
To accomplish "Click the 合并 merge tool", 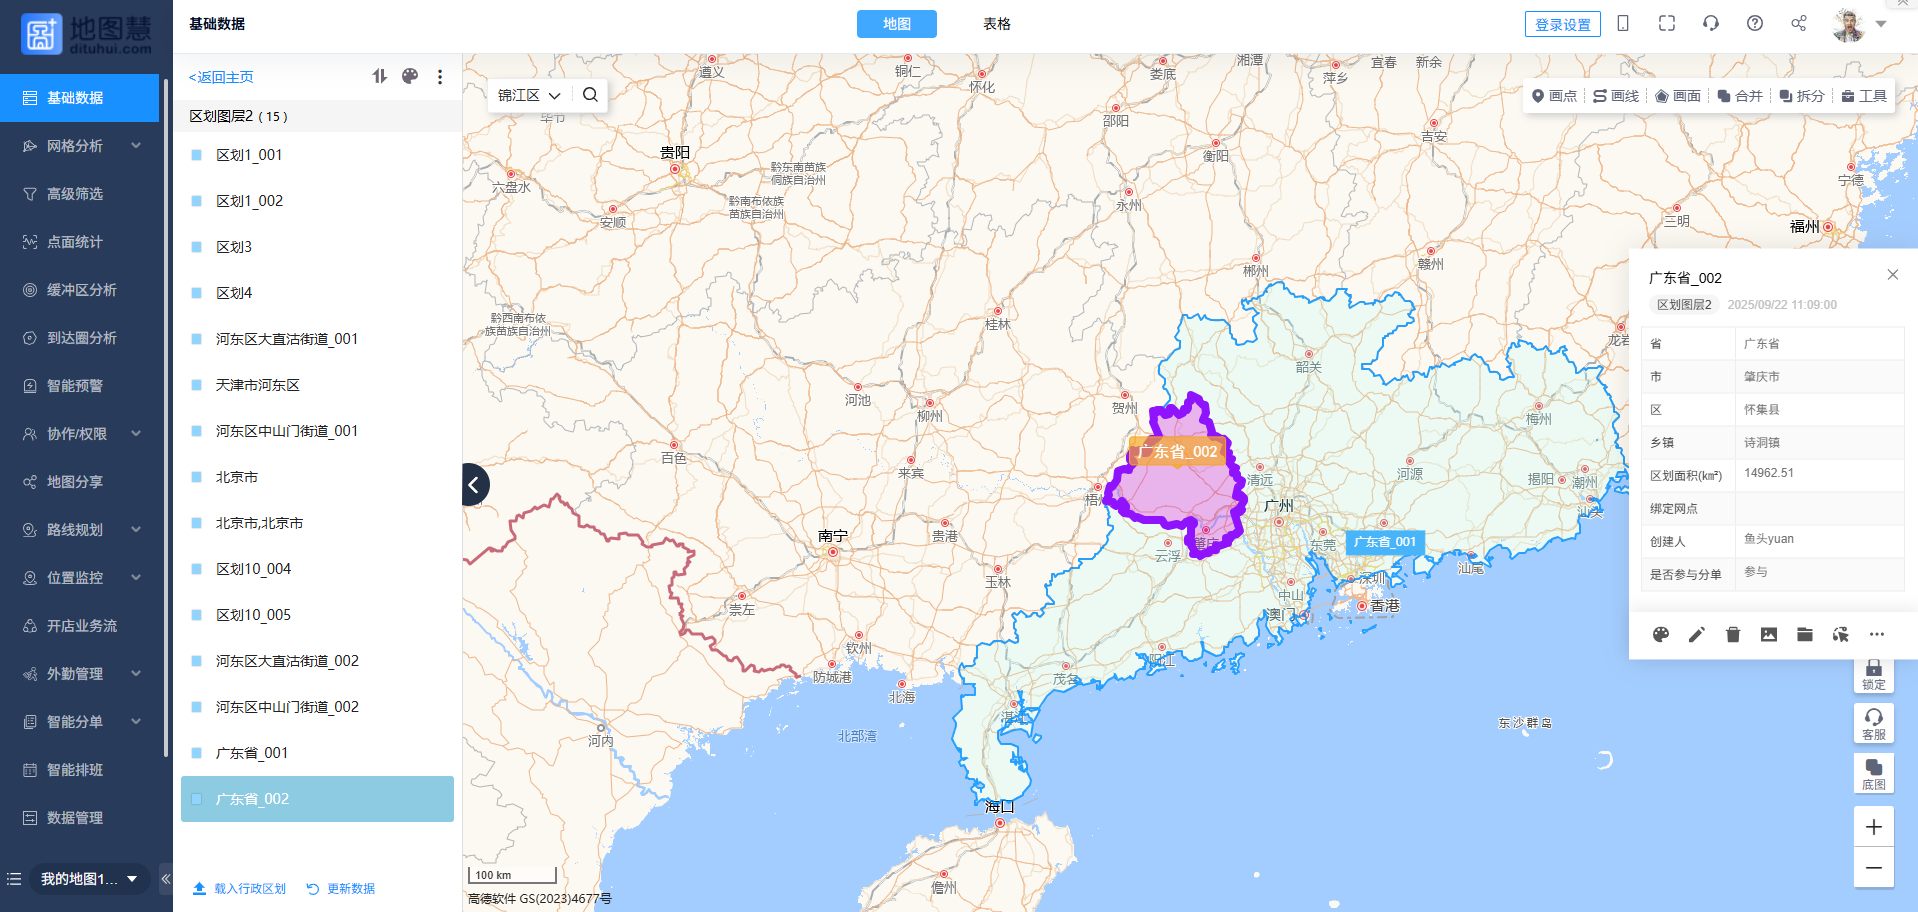I will click(1740, 96).
